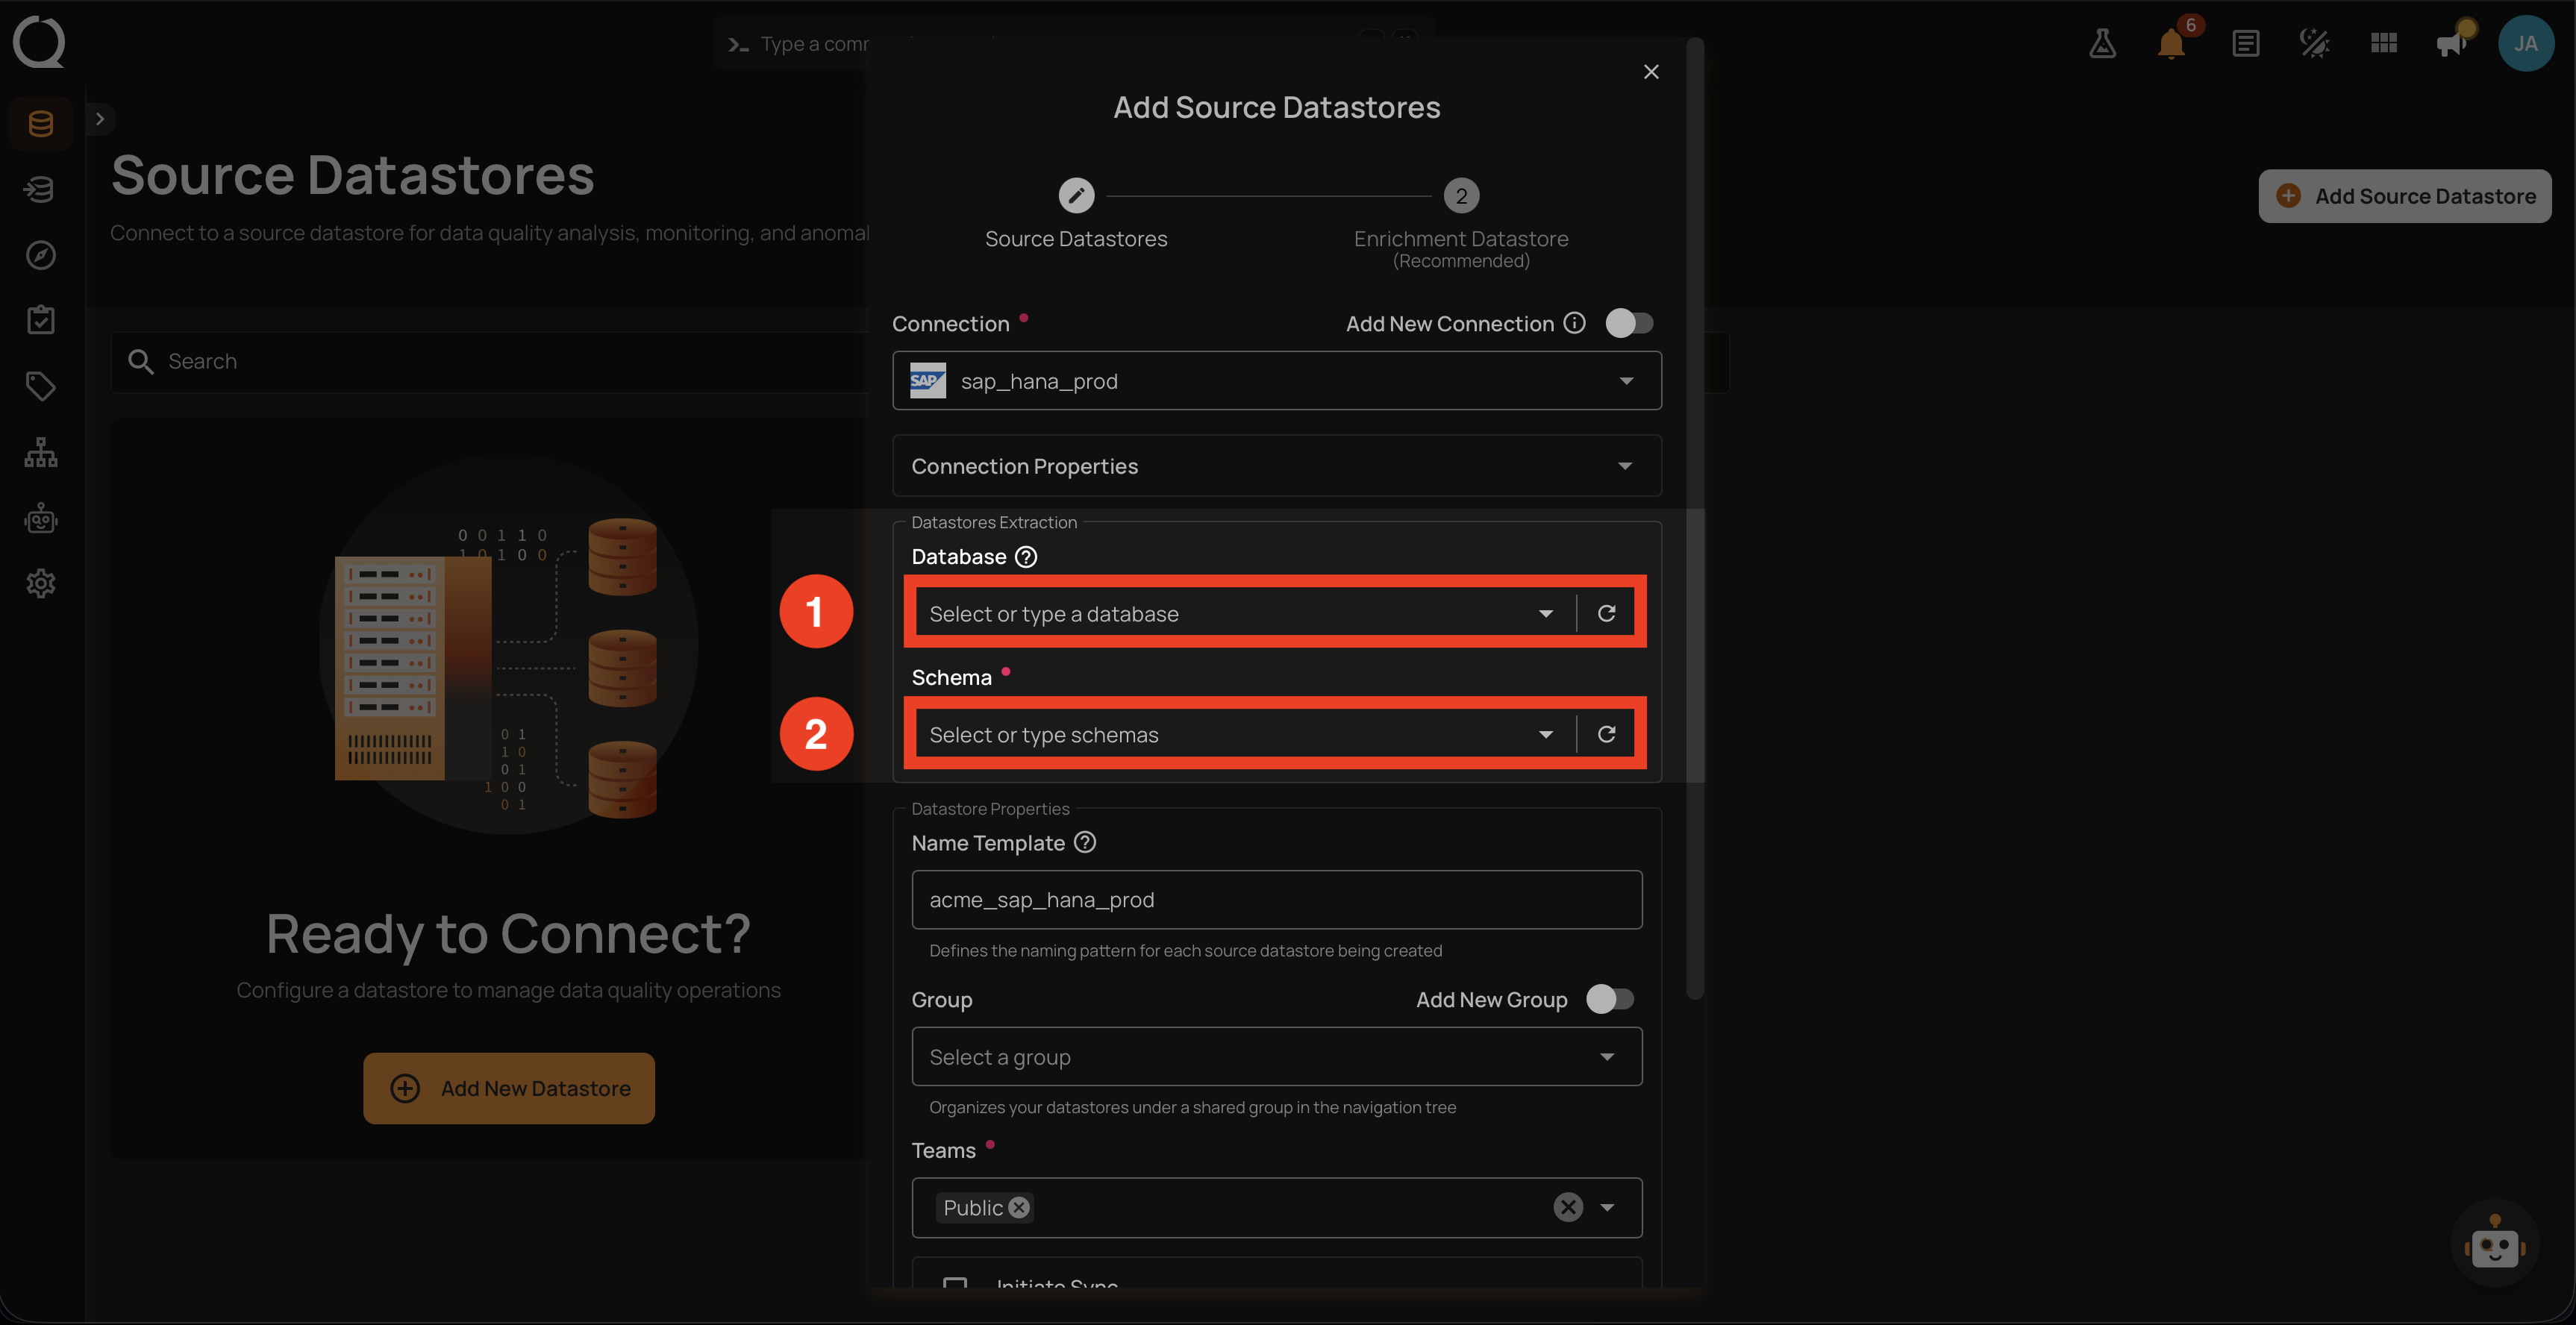Open the sap_hana_prod connection dropdown
Image resolution: width=2576 pixels, height=1325 pixels.
1277,381
